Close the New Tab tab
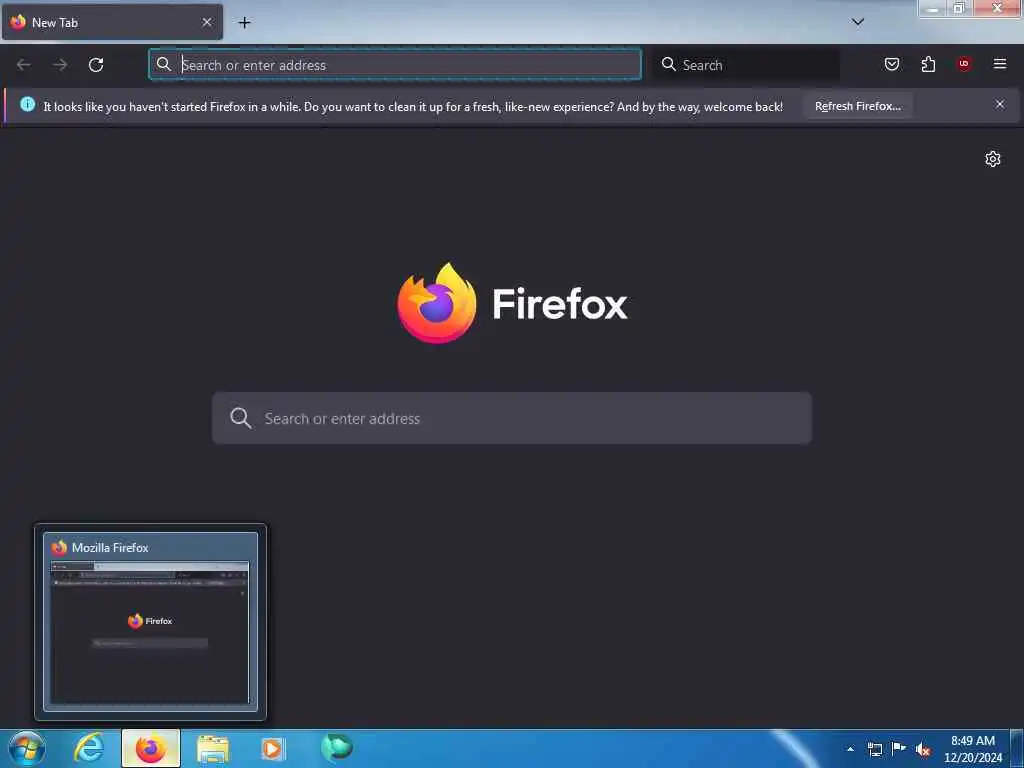Image resolution: width=1024 pixels, height=768 pixels. pos(207,22)
